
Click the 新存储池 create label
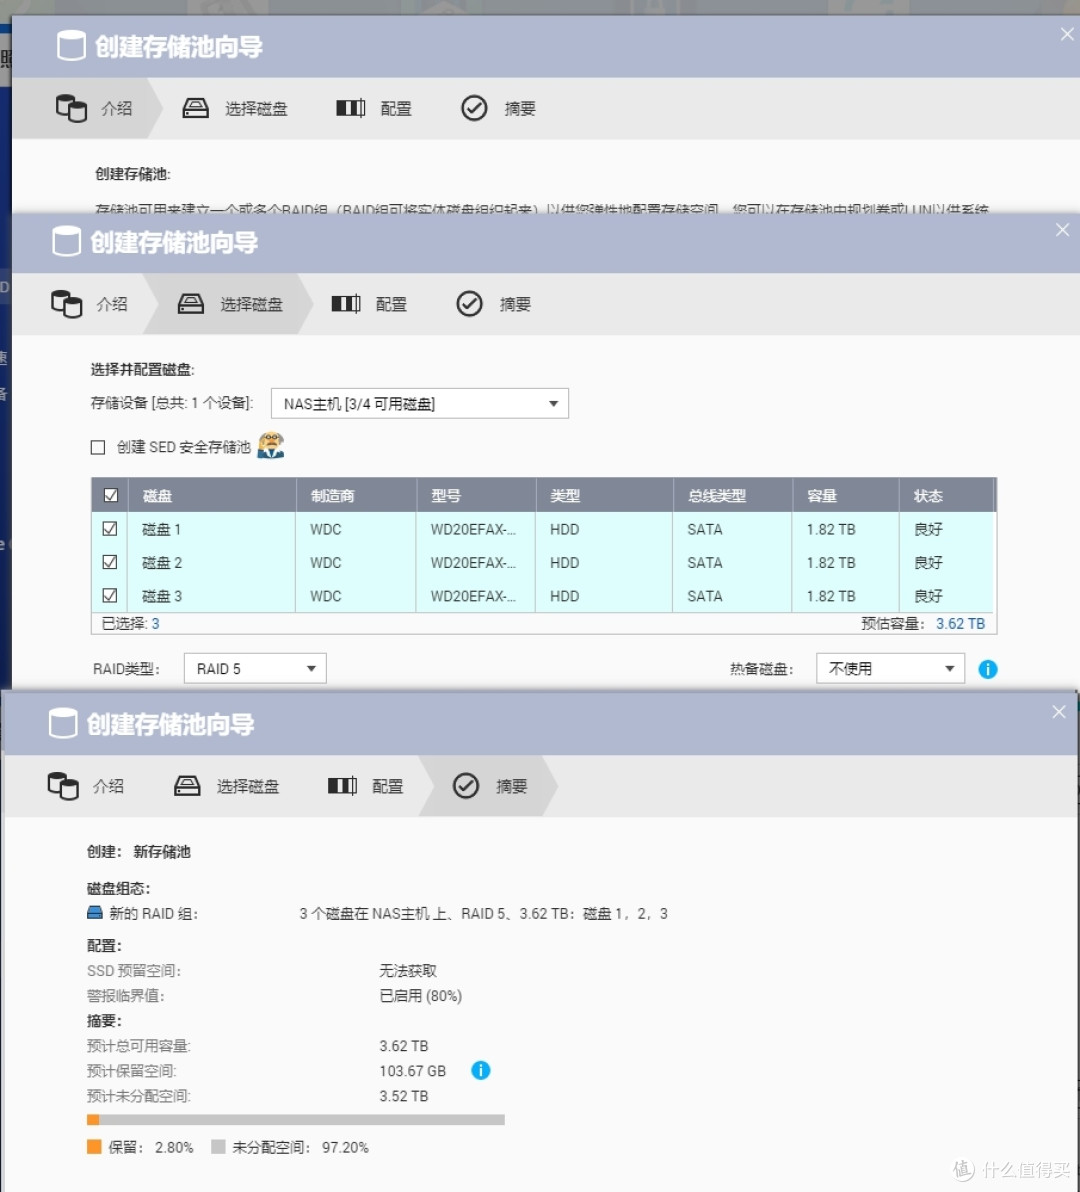click(162, 851)
